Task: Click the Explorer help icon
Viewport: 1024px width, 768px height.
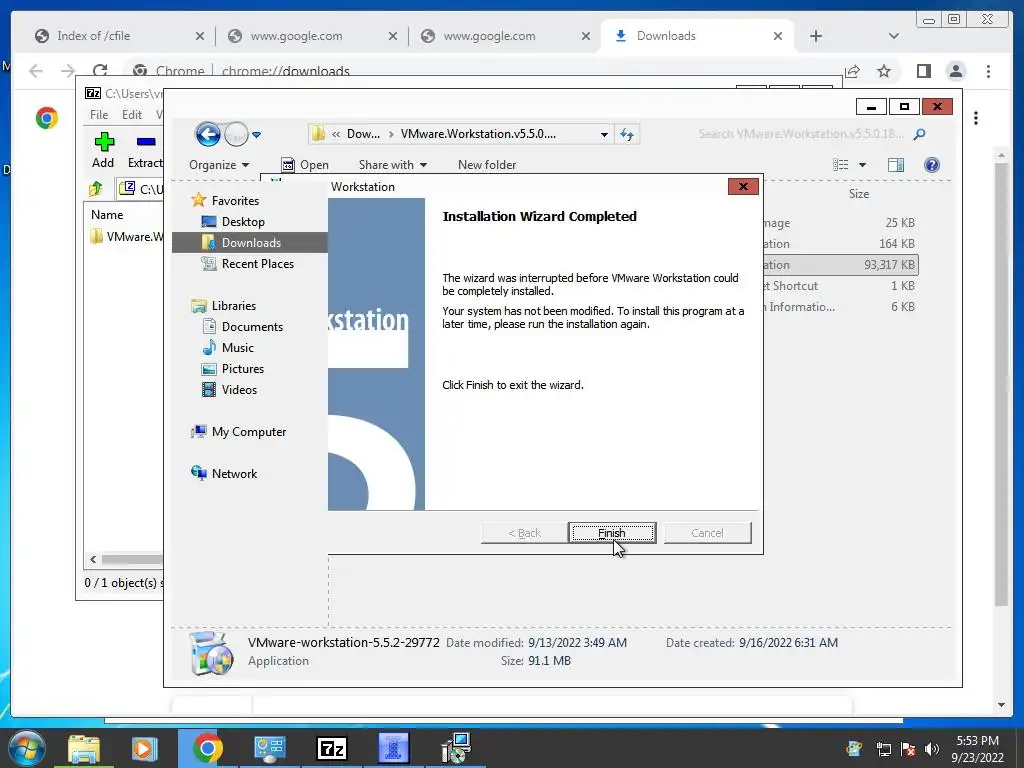Action: coord(932,165)
